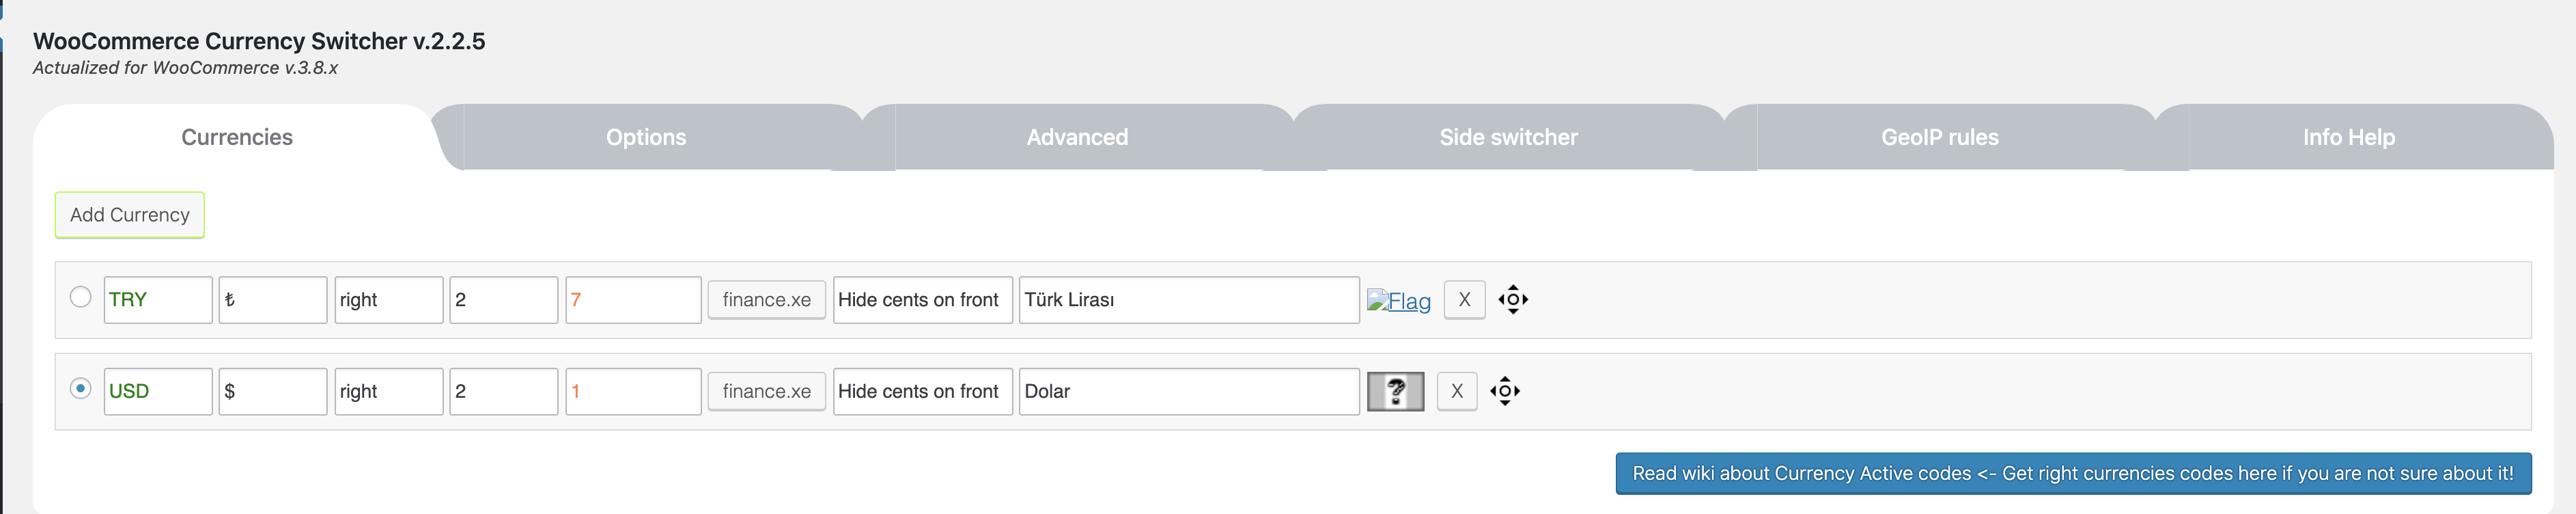Select TRY as the main currency radio
Viewport: 2576px width, 514px height.
click(x=81, y=297)
